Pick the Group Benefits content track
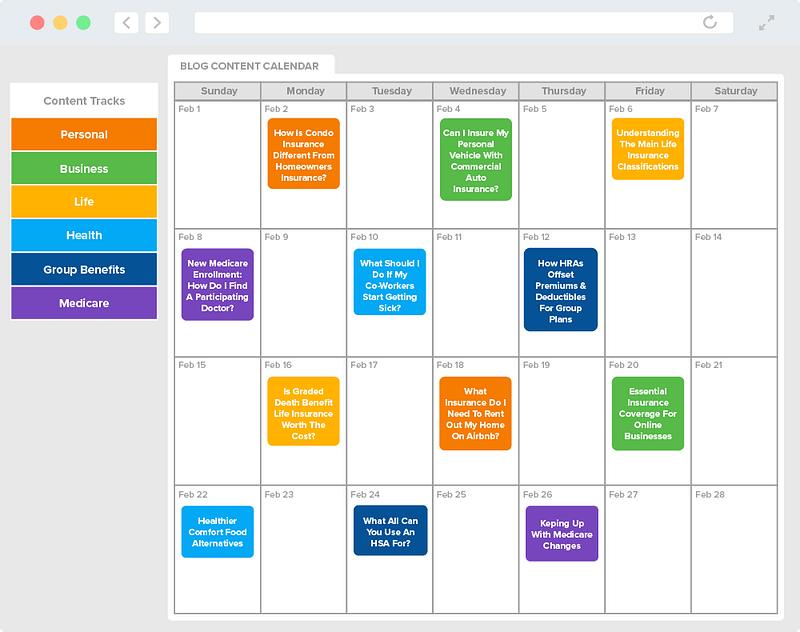Viewport: 800px width, 632px height. (84, 269)
